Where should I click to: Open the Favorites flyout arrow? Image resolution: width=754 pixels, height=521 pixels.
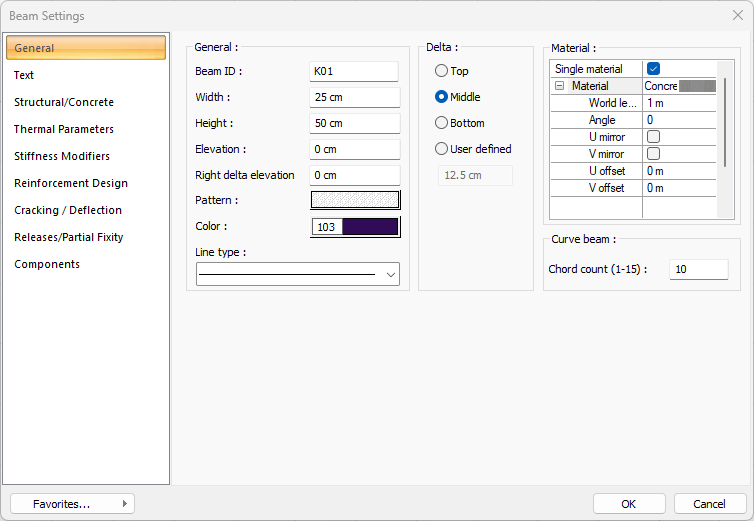tap(124, 504)
